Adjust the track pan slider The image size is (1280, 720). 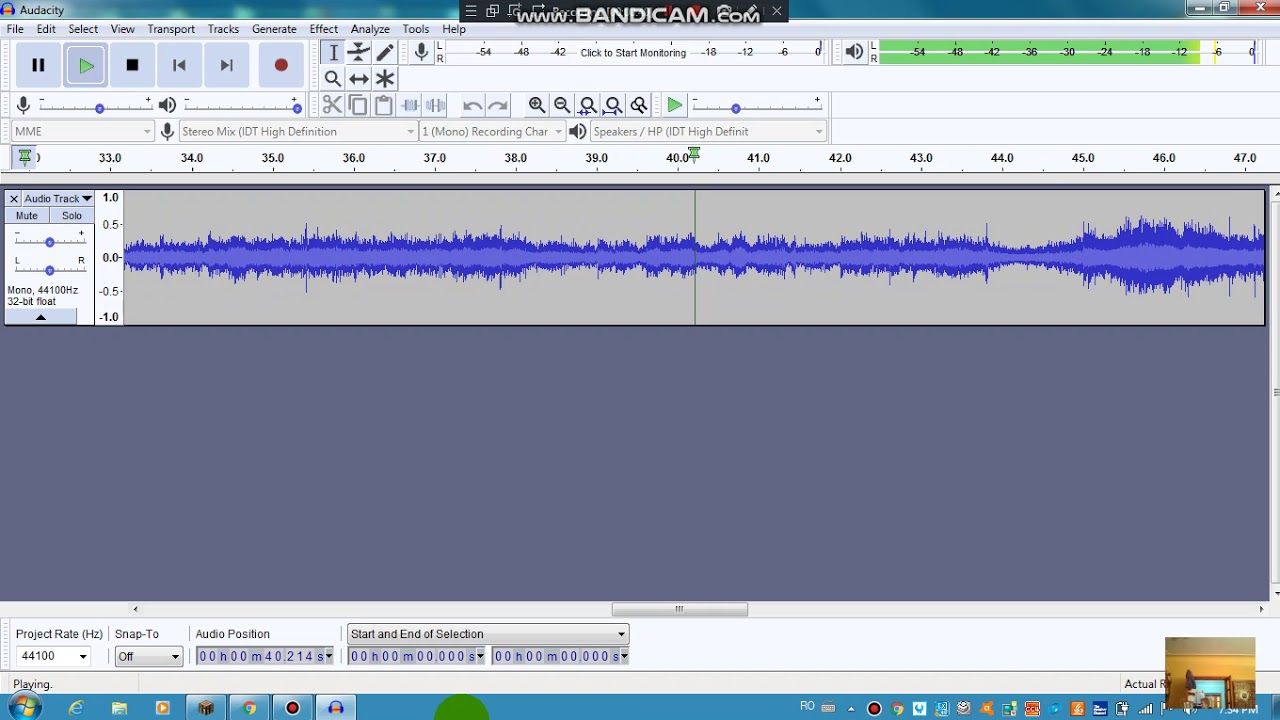pos(49,269)
